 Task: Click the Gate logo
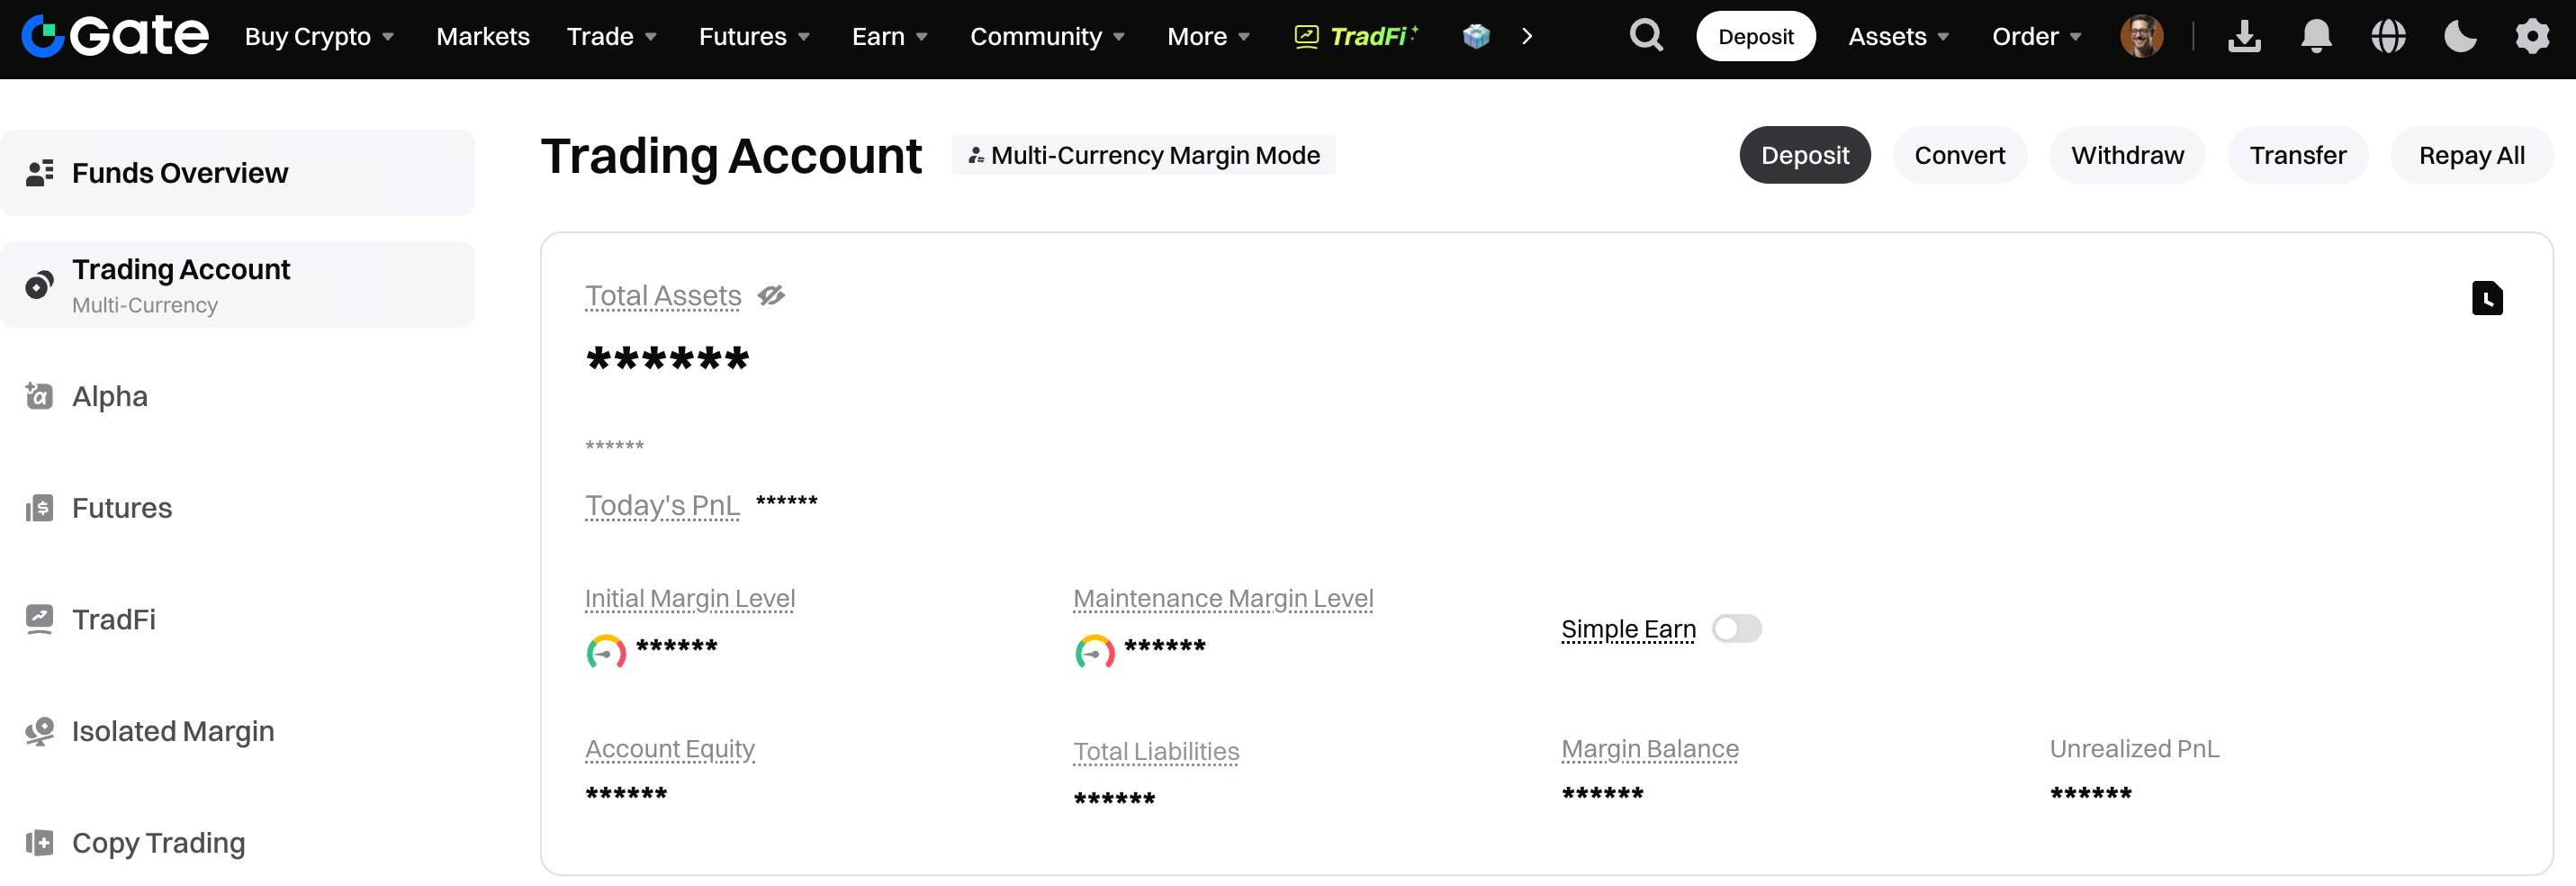pos(115,36)
